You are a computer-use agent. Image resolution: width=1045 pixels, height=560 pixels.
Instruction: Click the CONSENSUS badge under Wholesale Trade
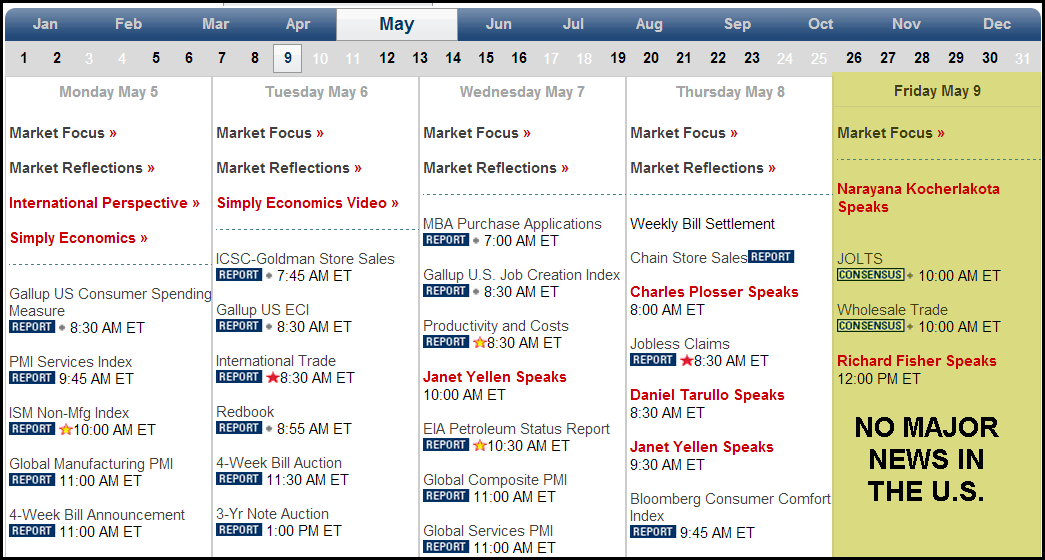click(871, 326)
